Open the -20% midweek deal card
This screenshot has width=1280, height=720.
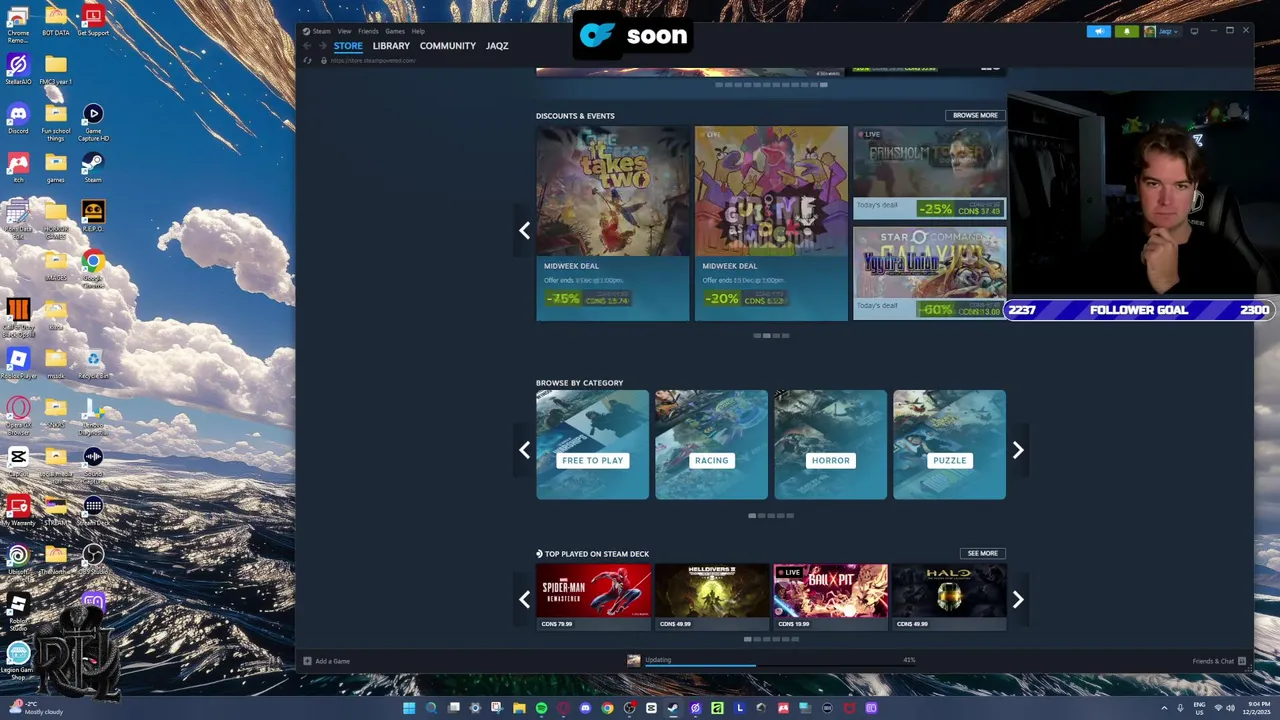771,223
